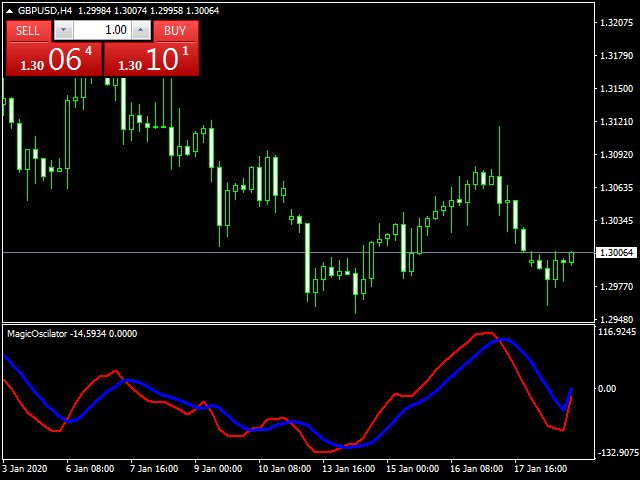Click the 0.00 oscillator scale level
Screen dimensions: 640x480
point(607,389)
